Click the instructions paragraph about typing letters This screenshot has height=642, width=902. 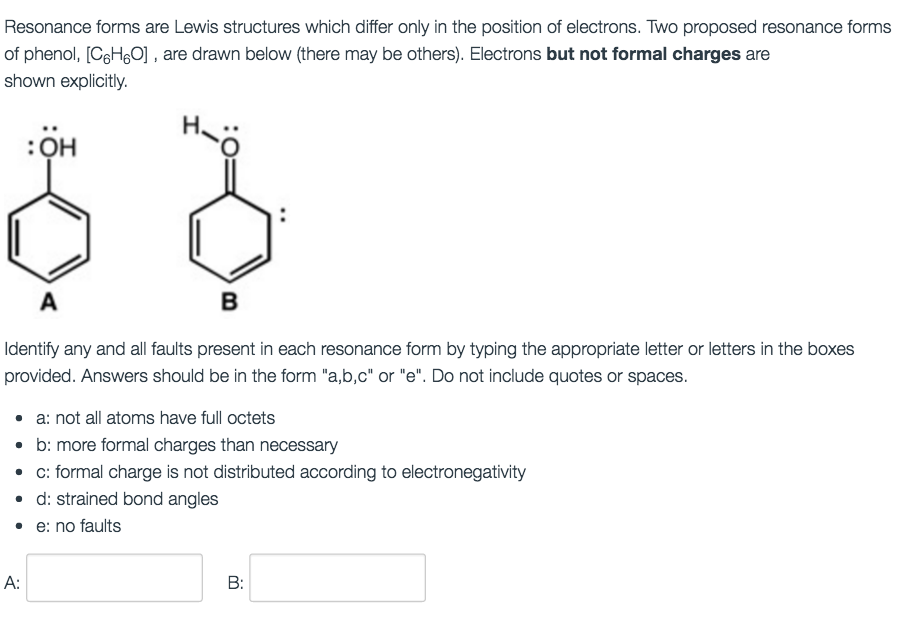point(428,360)
